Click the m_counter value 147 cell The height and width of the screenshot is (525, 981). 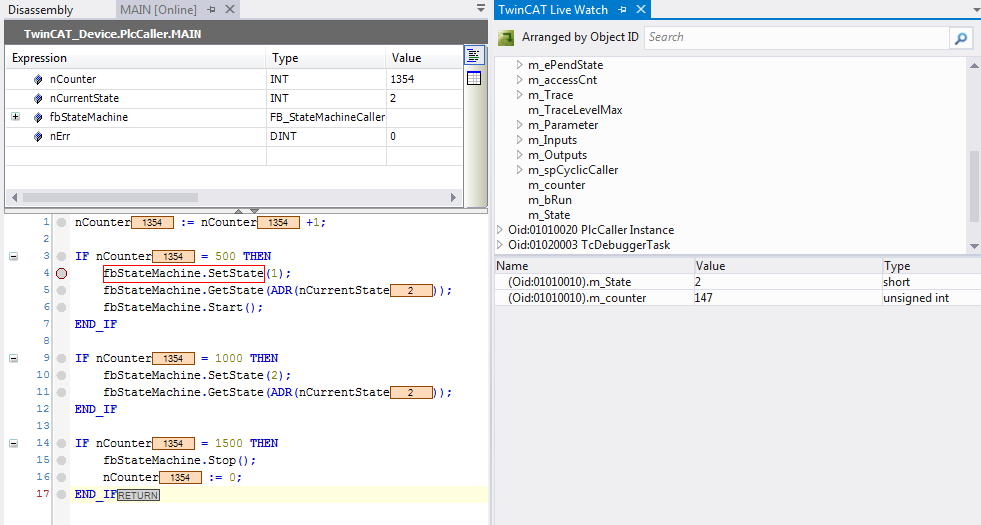click(x=788, y=298)
